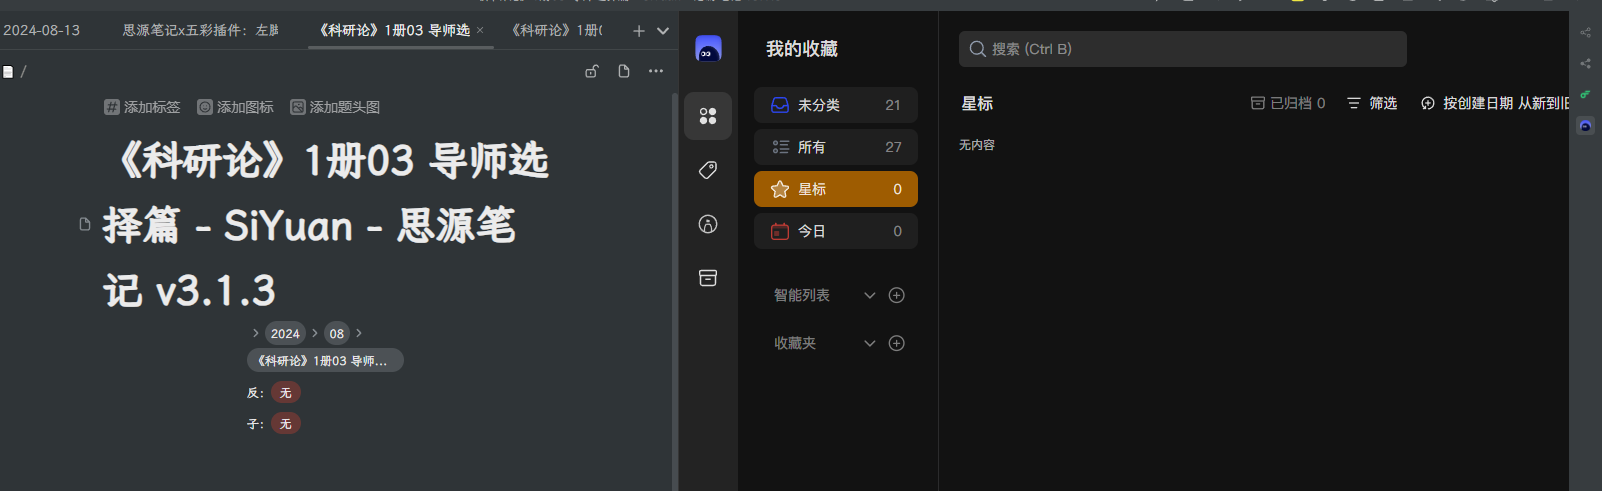Expand the chevron after the 08 chip
This screenshot has width=1602, height=491.
click(359, 333)
